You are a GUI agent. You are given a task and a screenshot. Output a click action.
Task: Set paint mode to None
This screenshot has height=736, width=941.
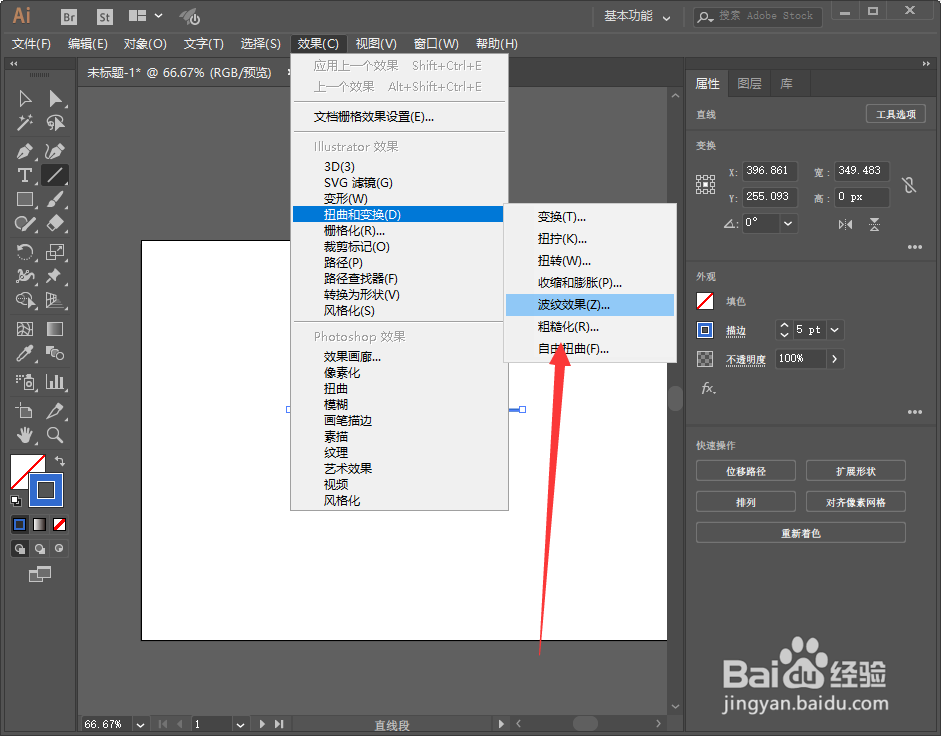coord(59,525)
